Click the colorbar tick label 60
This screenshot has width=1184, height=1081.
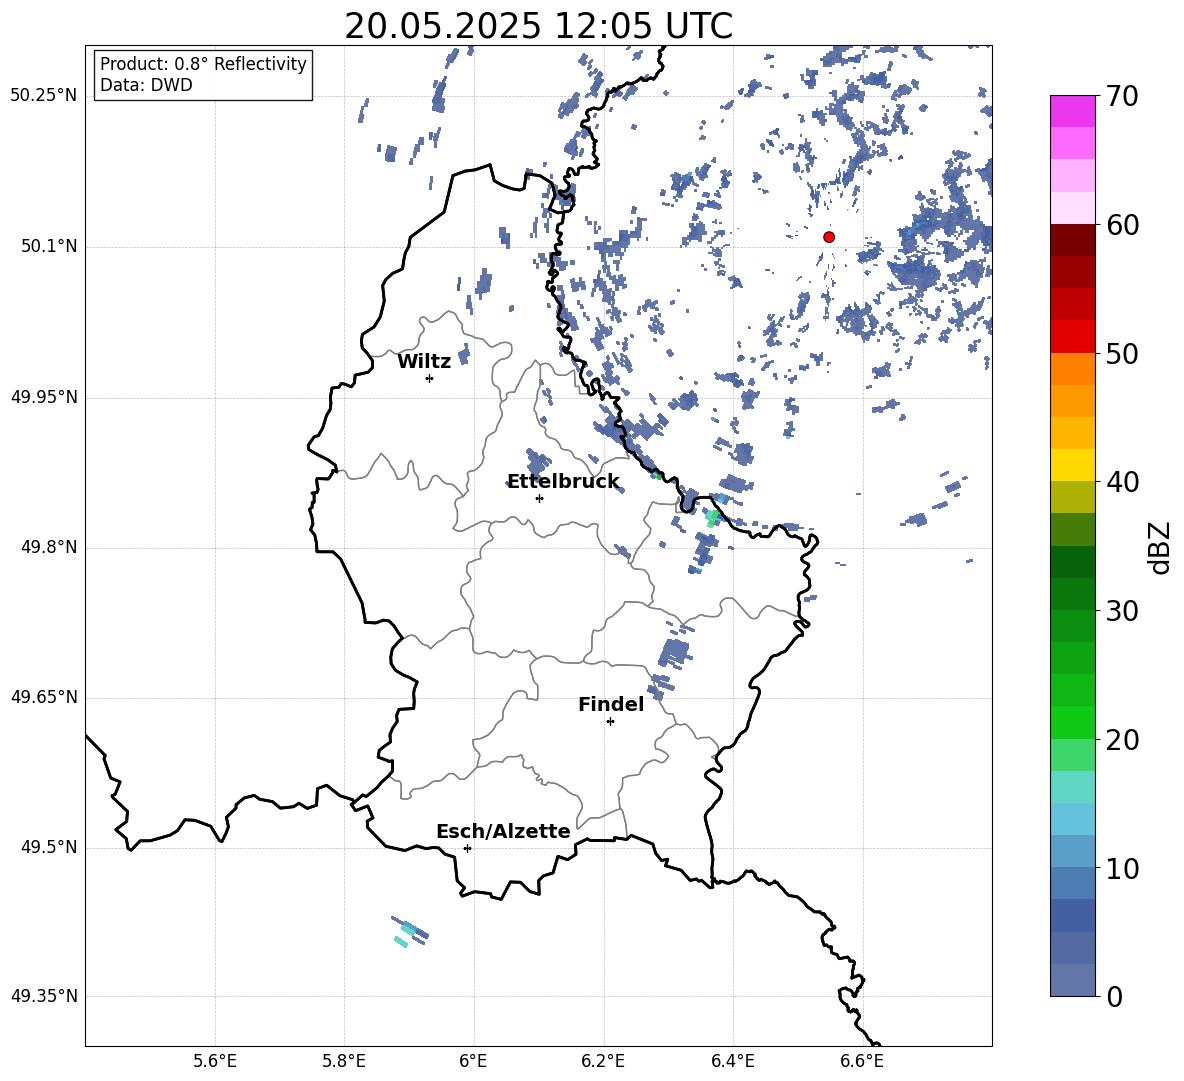[x=1123, y=225]
